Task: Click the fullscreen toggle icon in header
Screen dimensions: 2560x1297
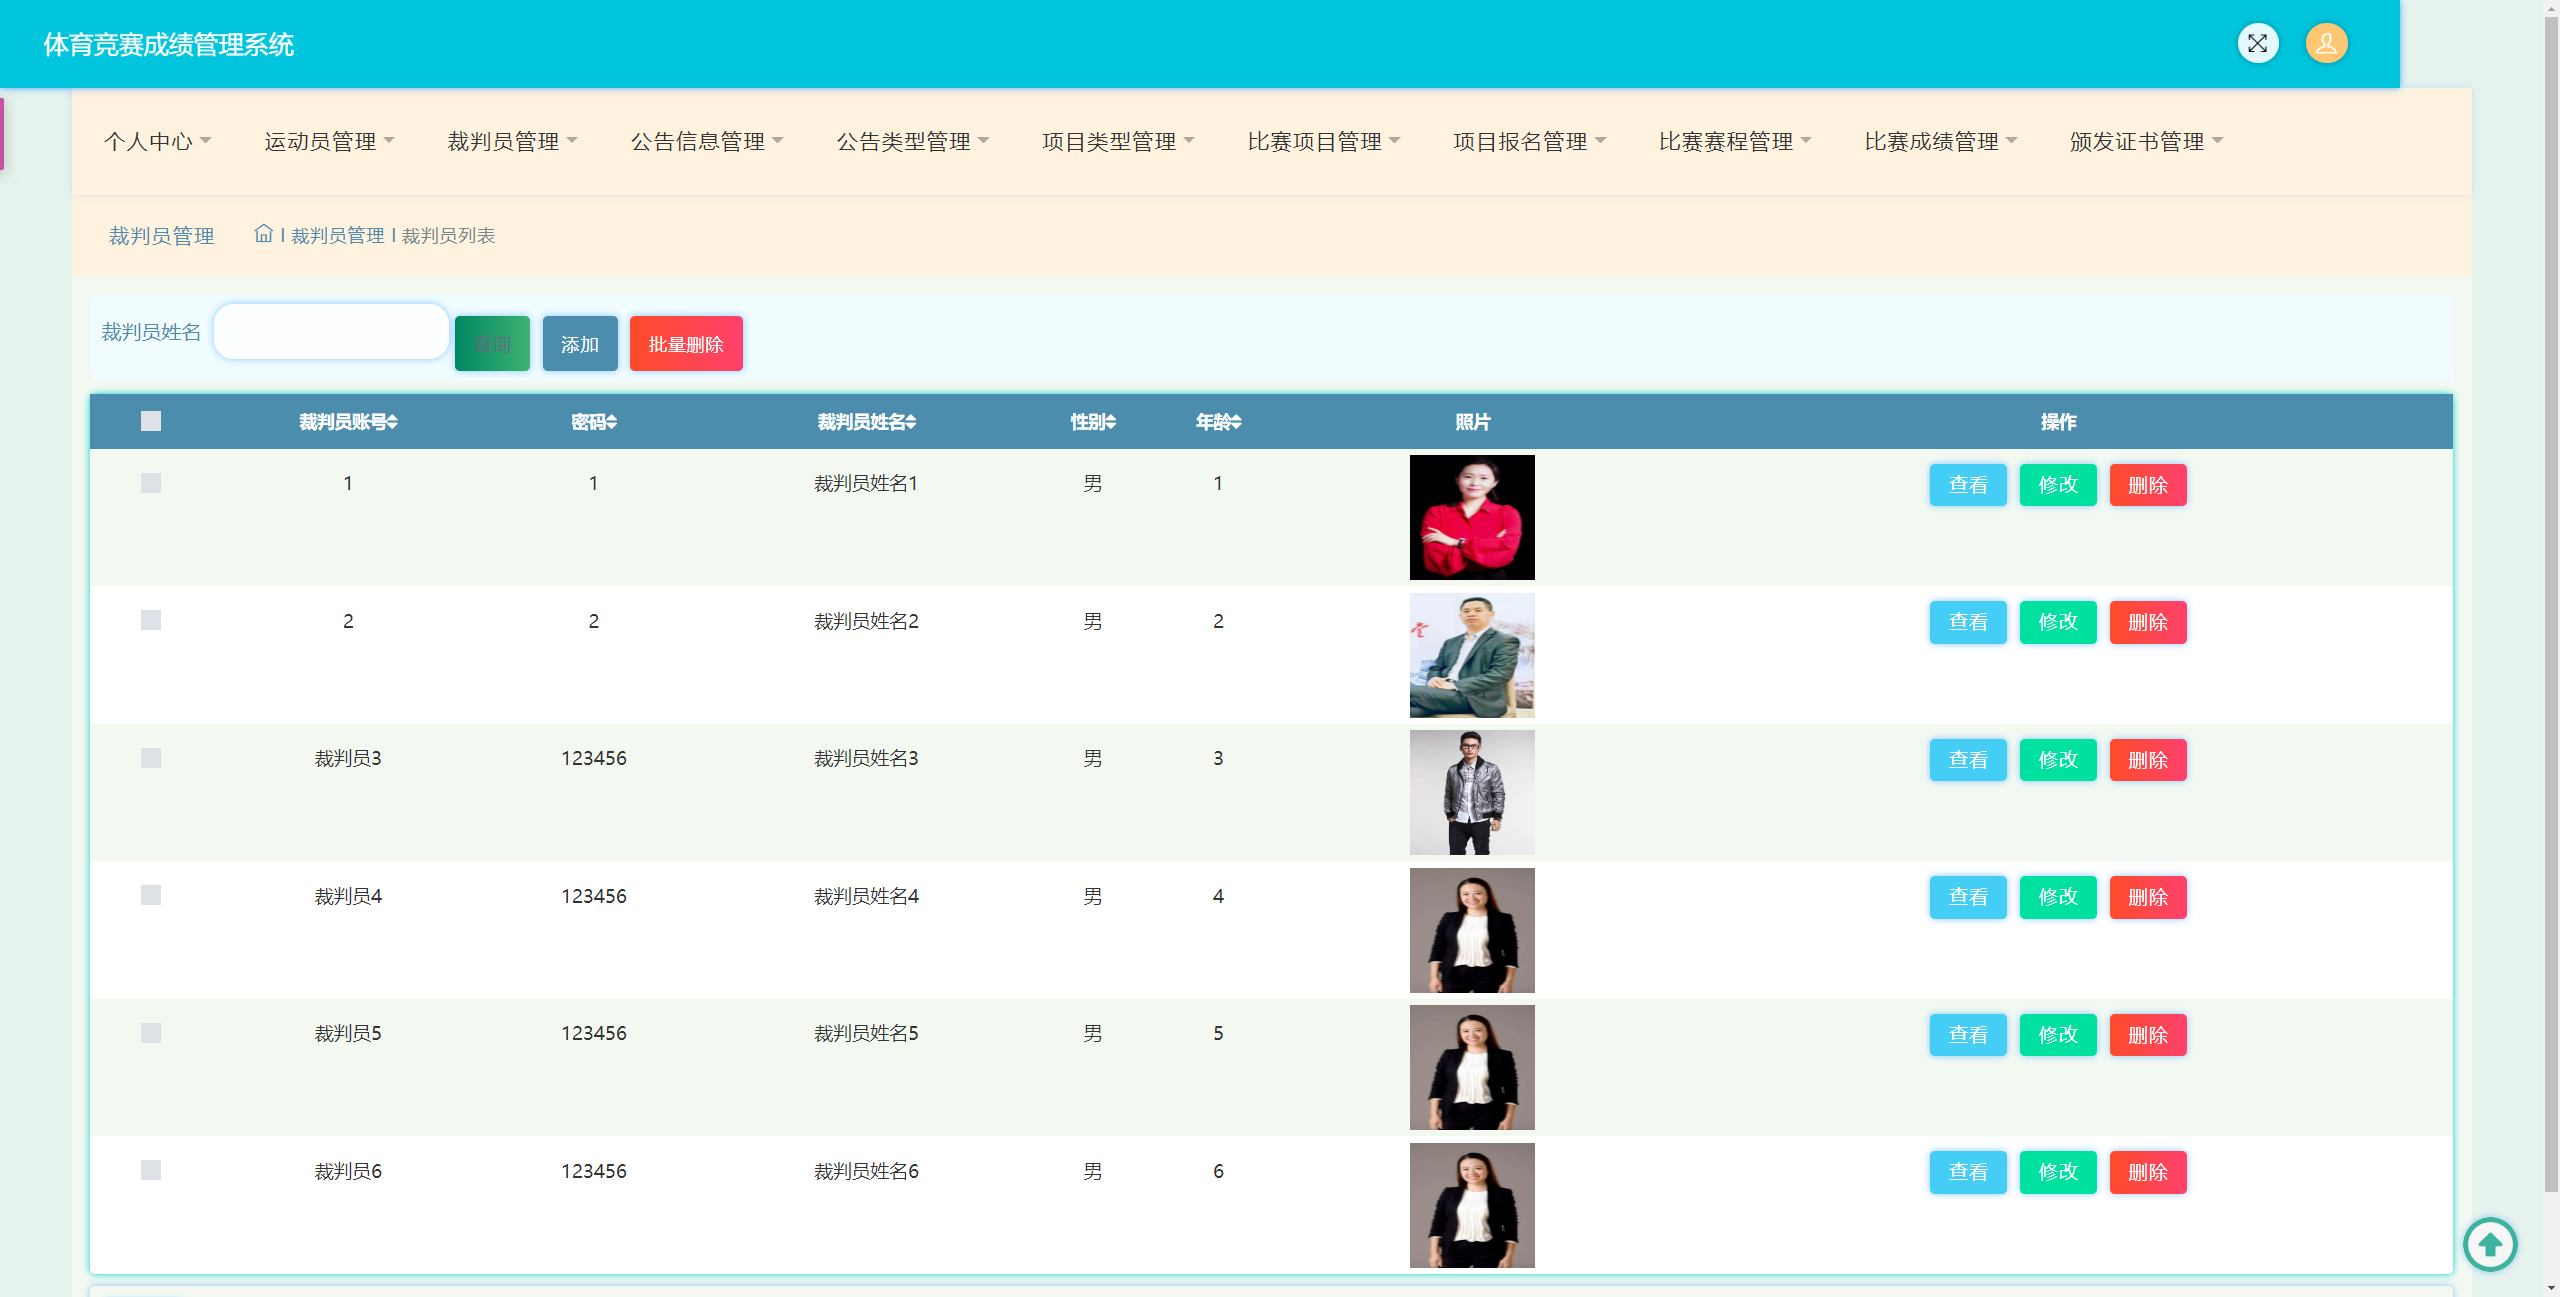Action: point(2257,43)
